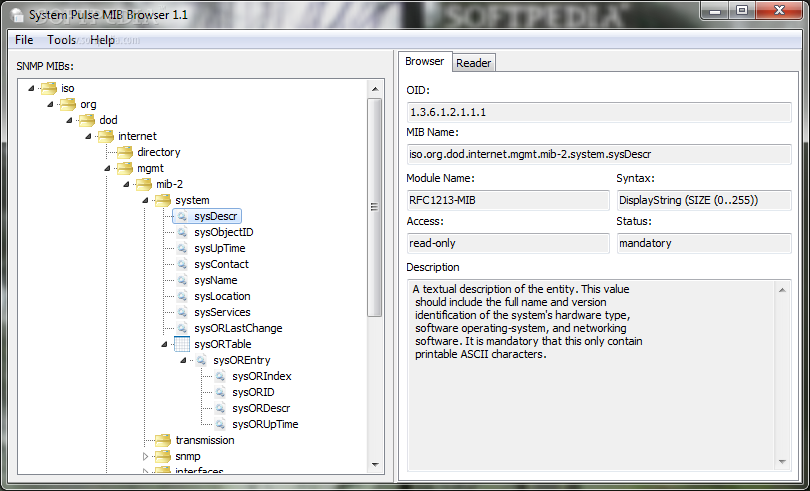Viewport: 810px width, 491px height.
Task: Select sysORUpTime tree entry
Action: coord(265,425)
